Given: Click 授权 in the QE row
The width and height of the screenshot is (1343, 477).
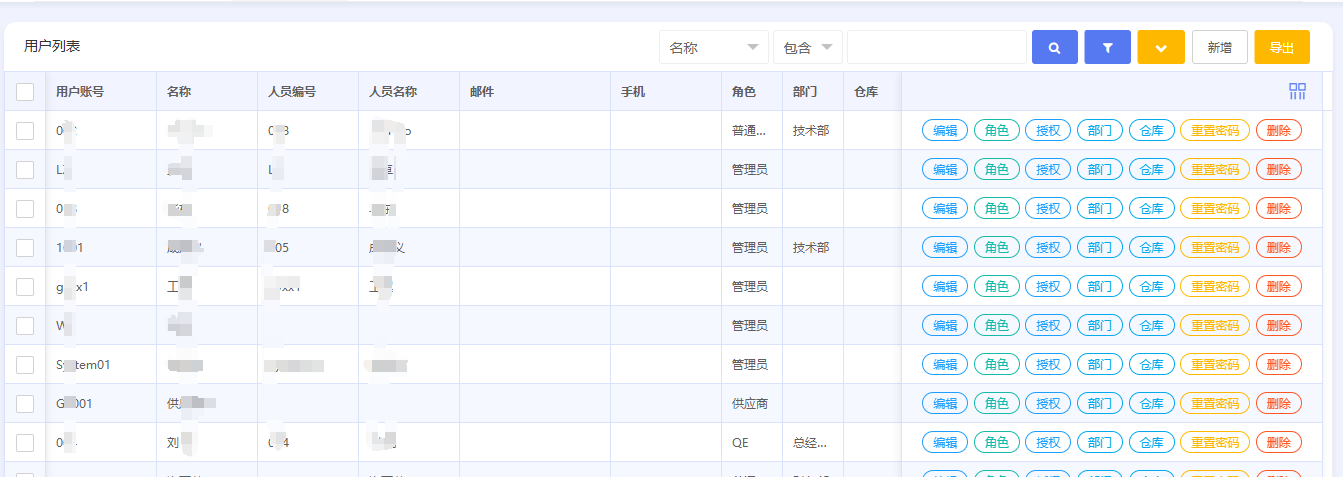Looking at the screenshot, I should [1048, 442].
